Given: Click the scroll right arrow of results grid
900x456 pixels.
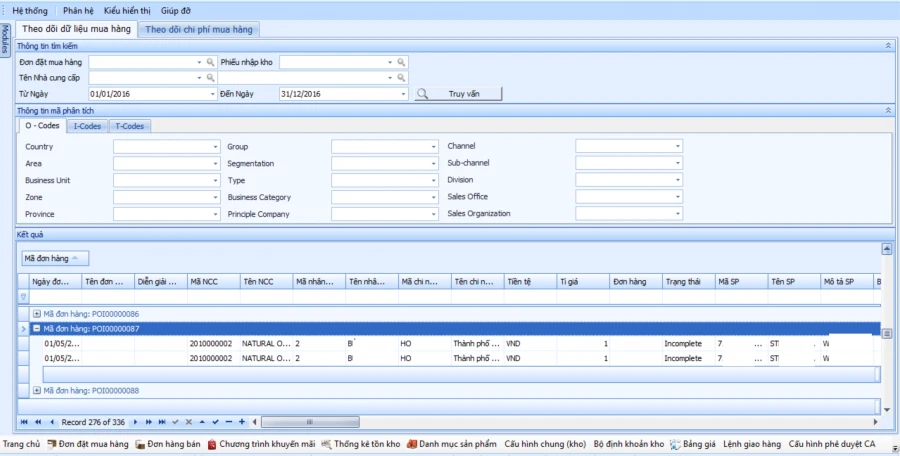Looking at the screenshot, I should click(x=876, y=422).
